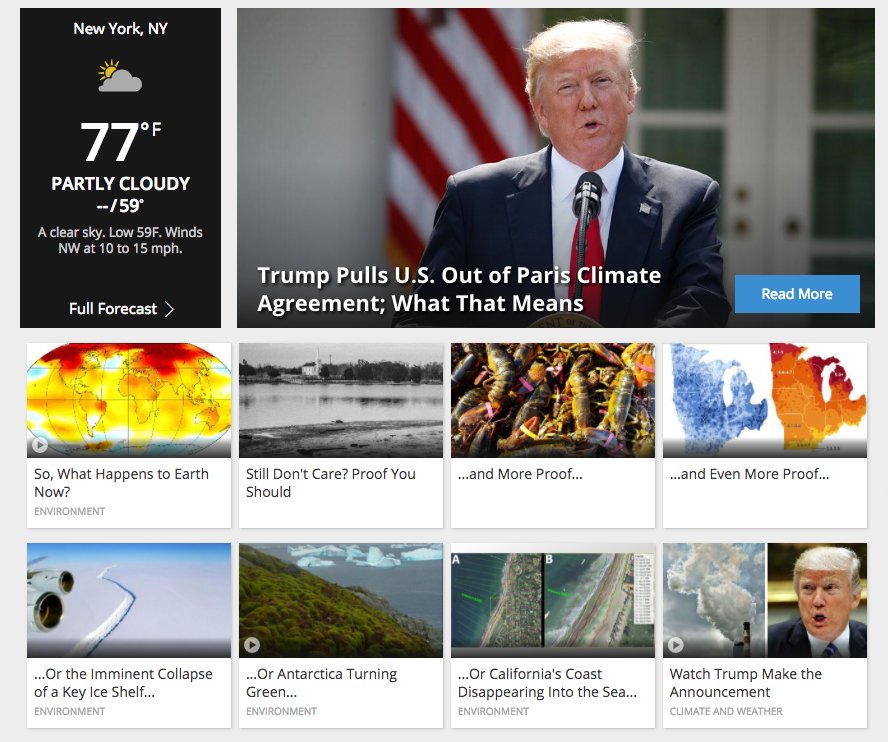Open 'So, What Happens to Earth Now?'
The width and height of the screenshot is (888, 742).
121,483
